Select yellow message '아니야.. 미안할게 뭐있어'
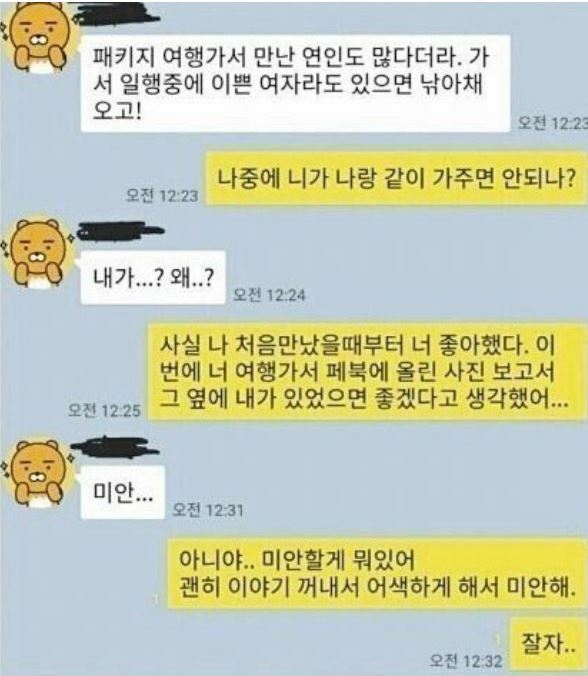Screen dimensions: 588x676 tap(377, 573)
